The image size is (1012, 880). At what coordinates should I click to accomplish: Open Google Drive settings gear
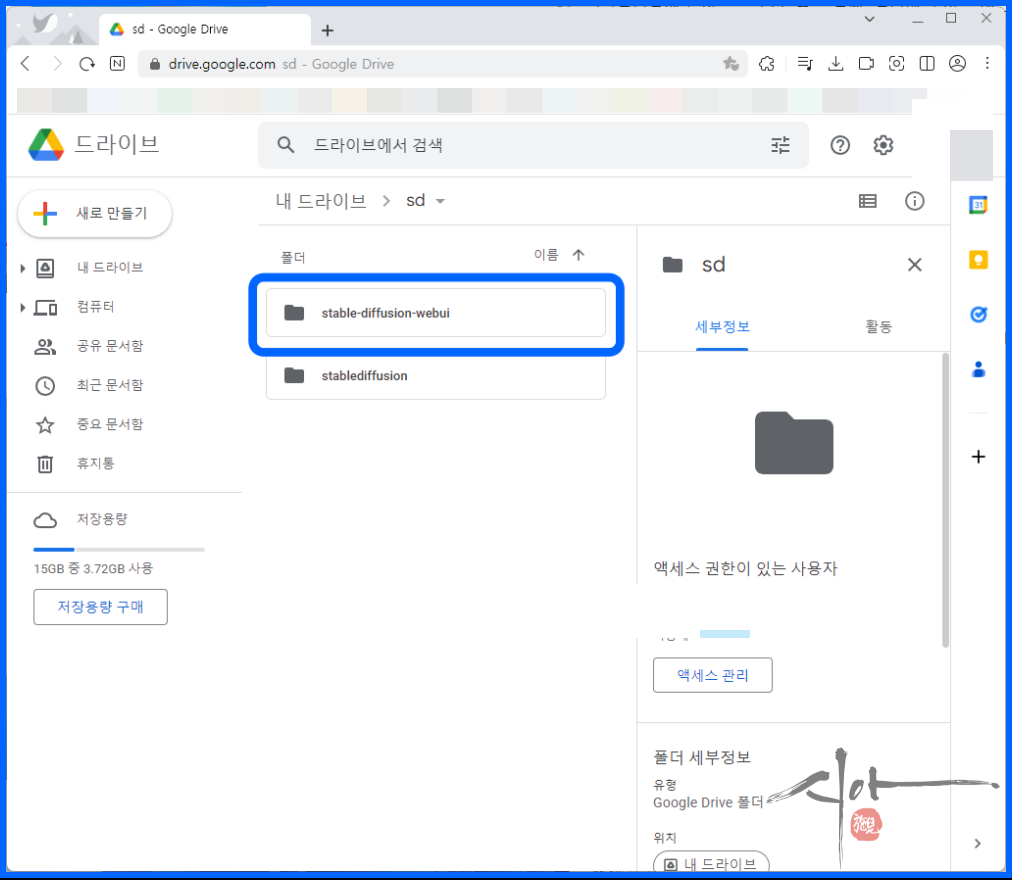tap(883, 145)
